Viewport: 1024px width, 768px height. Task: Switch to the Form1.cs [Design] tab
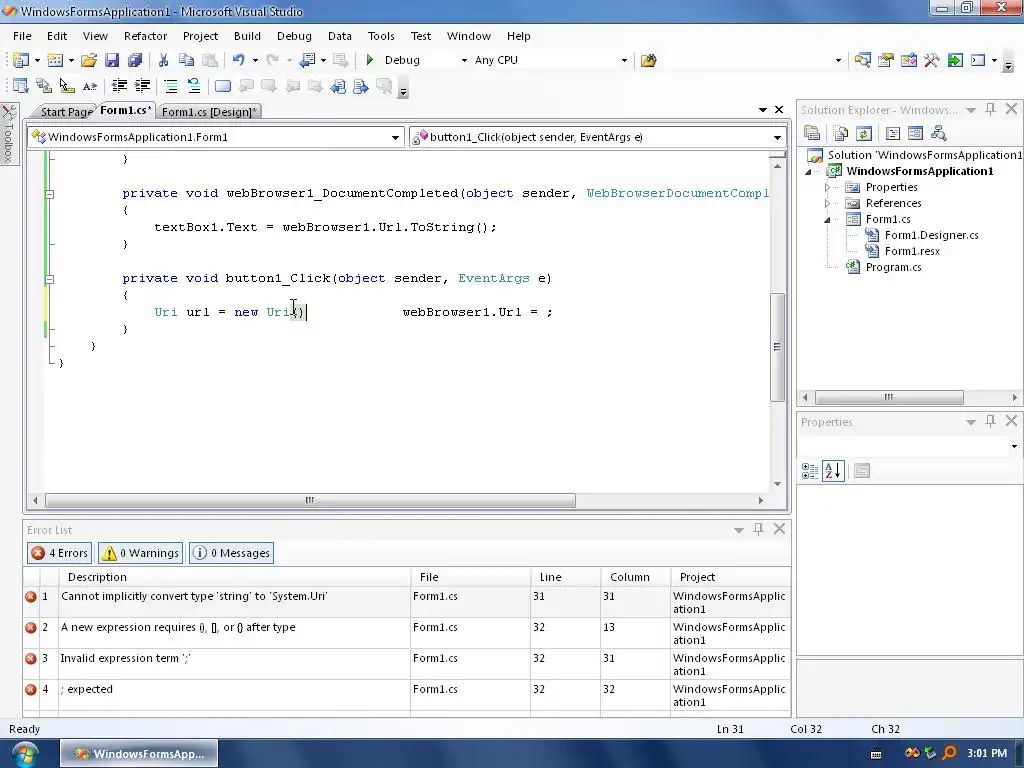point(209,112)
